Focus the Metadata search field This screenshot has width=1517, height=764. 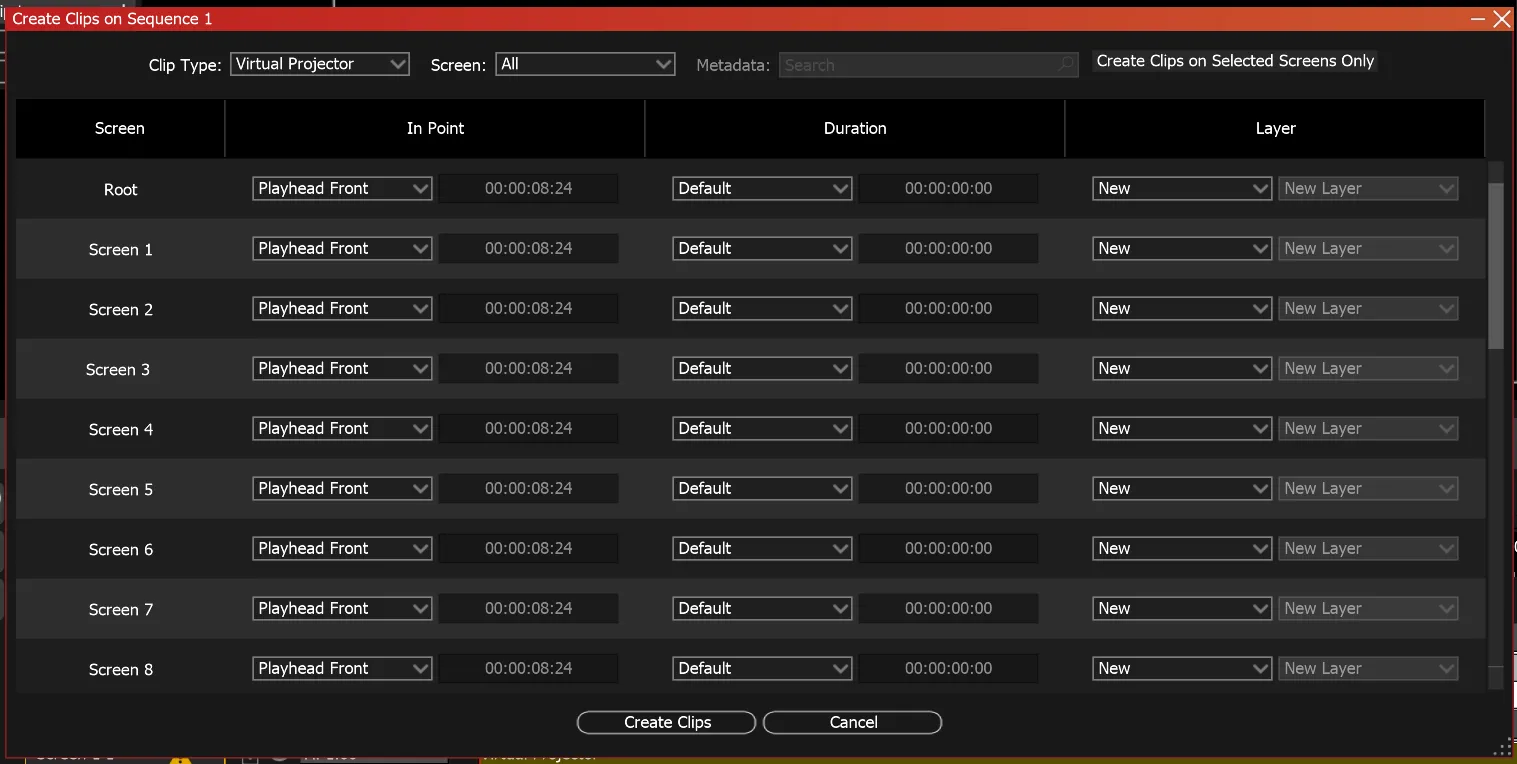(929, 65)
